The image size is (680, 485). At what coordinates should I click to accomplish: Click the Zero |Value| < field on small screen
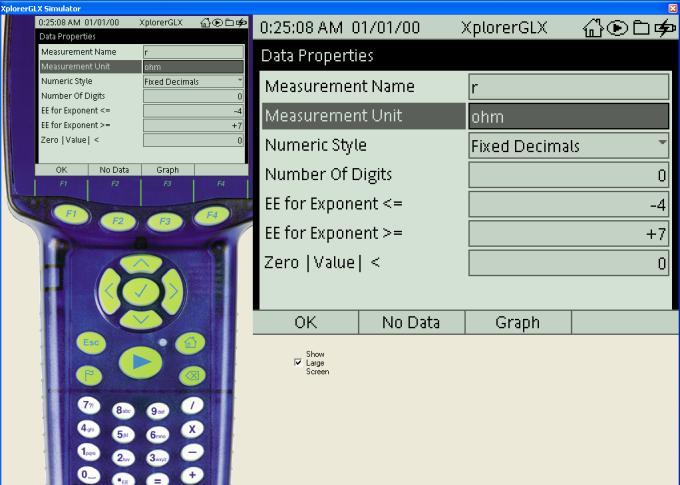point(193,140)
